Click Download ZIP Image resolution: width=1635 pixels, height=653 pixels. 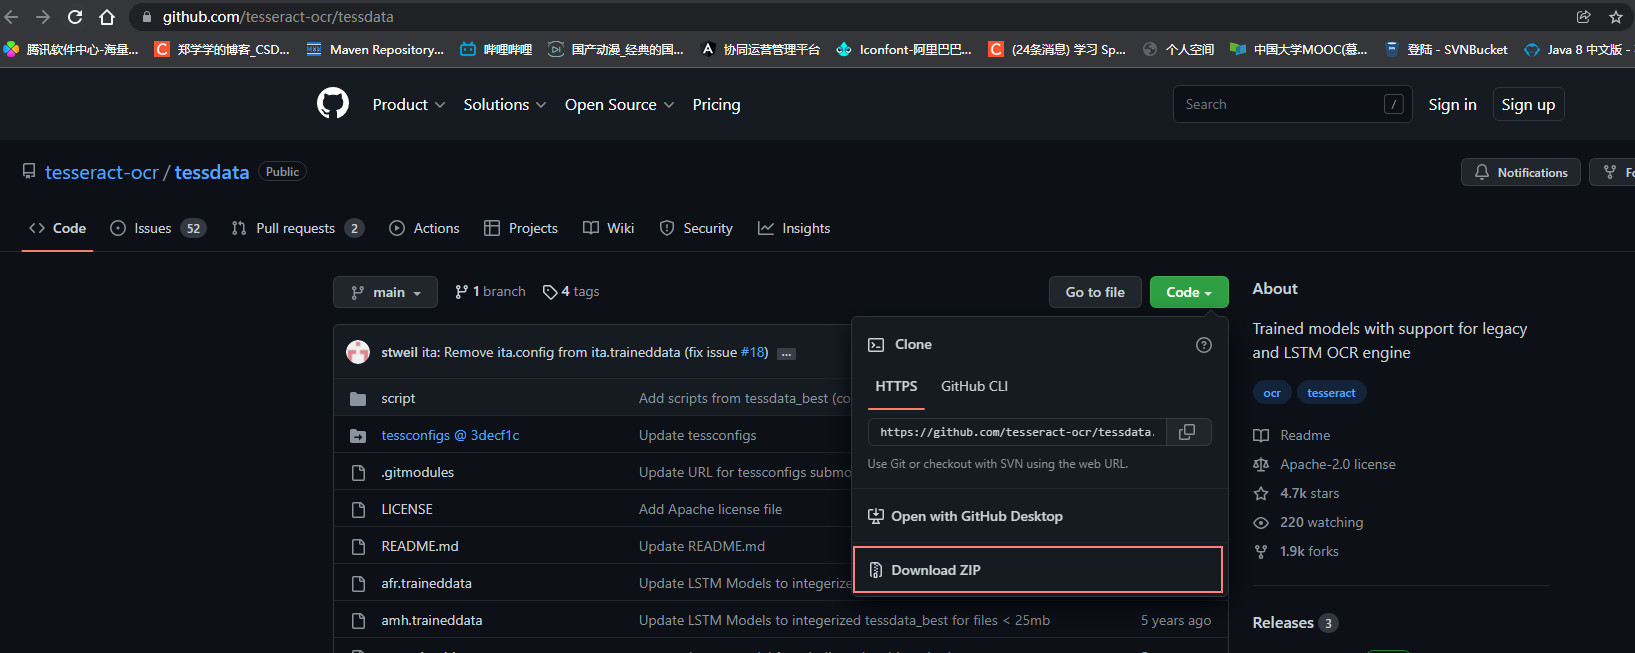coord(1037,570)
